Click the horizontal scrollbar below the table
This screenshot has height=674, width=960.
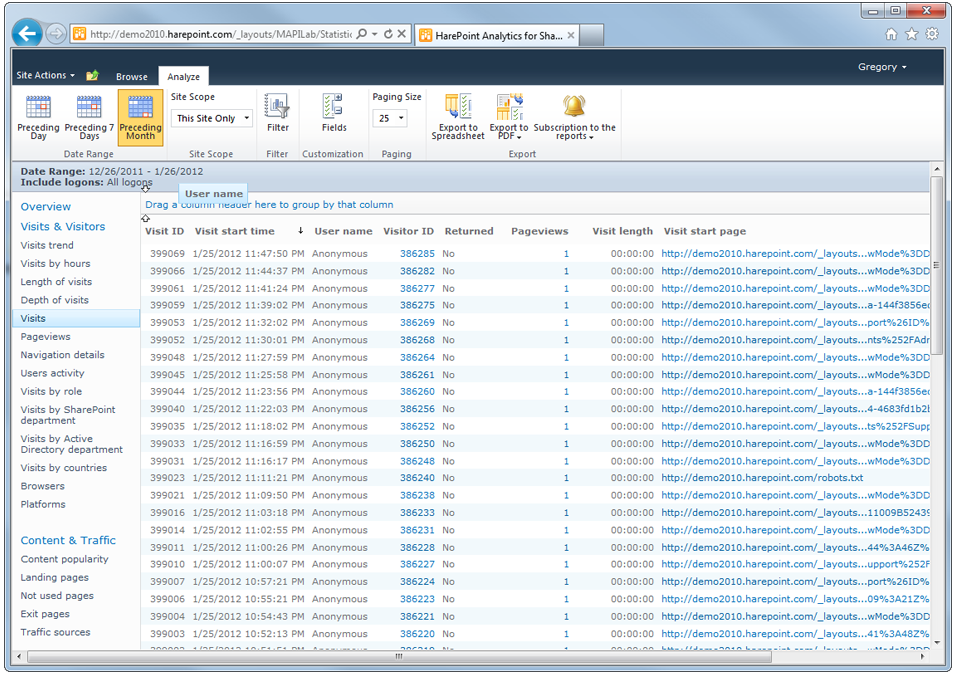[x=400, y=656]
